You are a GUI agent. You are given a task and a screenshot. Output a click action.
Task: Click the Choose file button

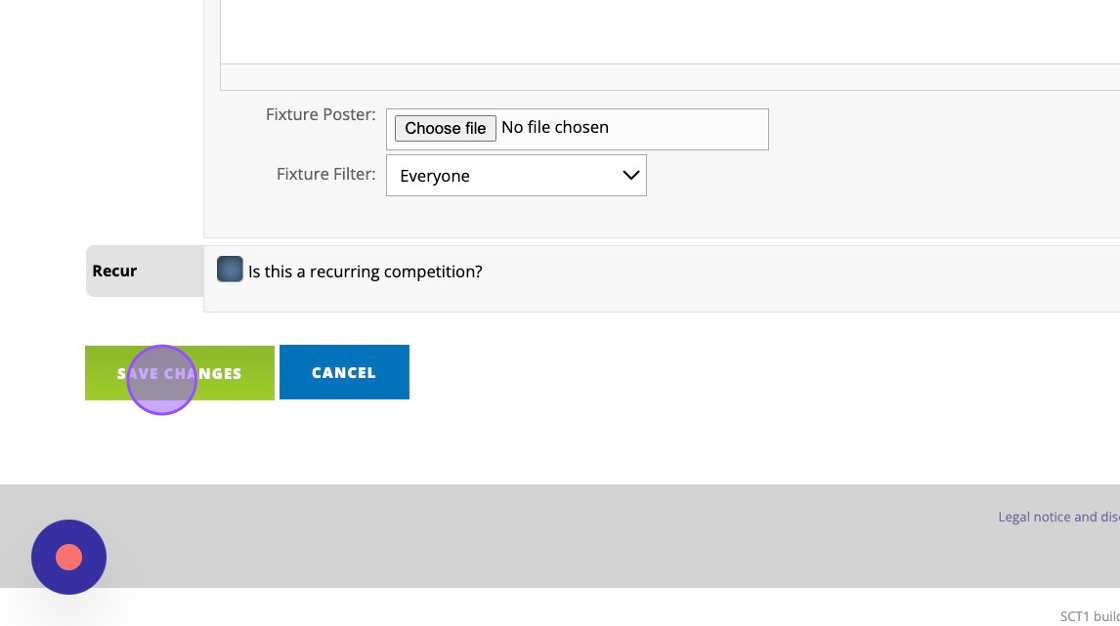[445, 128]
